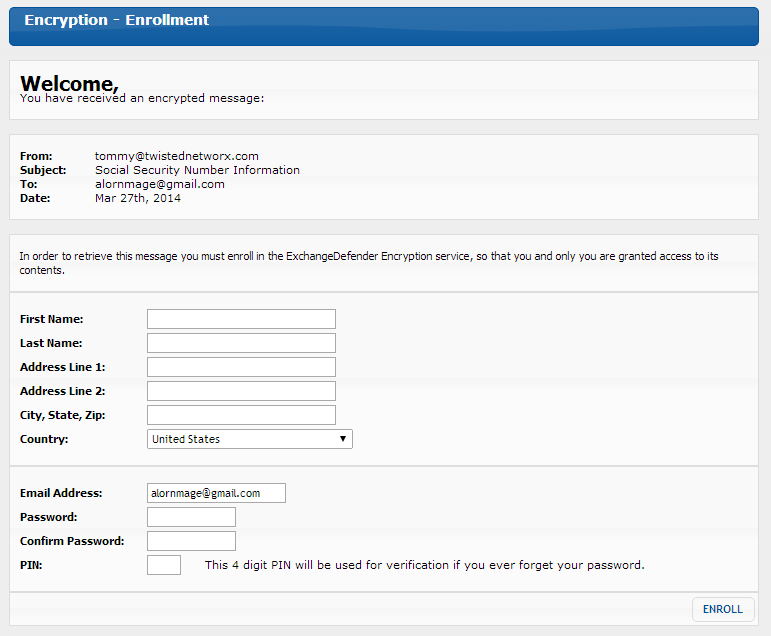Click the date Mar 27th, 2014
Screen dimensions: 771x636
138,198
